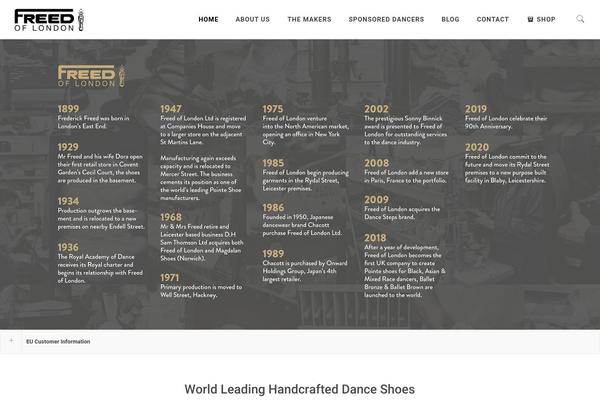
Task: Click text 'Production outgrows the base-'
Action: [x=97, y=211]
